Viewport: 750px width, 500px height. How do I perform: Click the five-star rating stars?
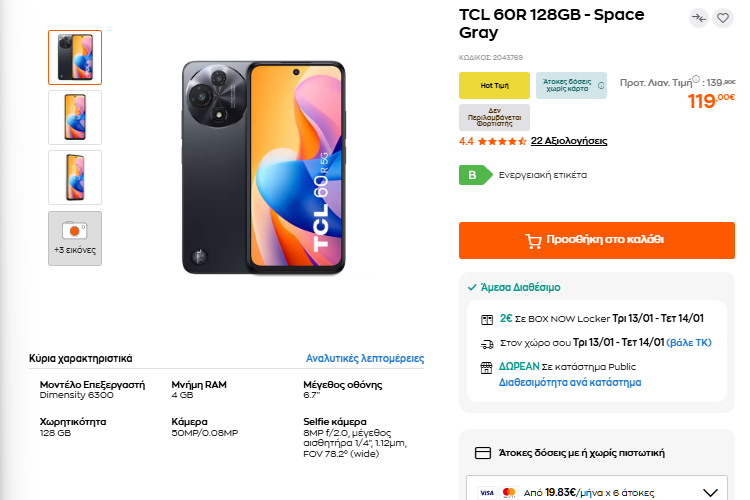pos(500,141)
